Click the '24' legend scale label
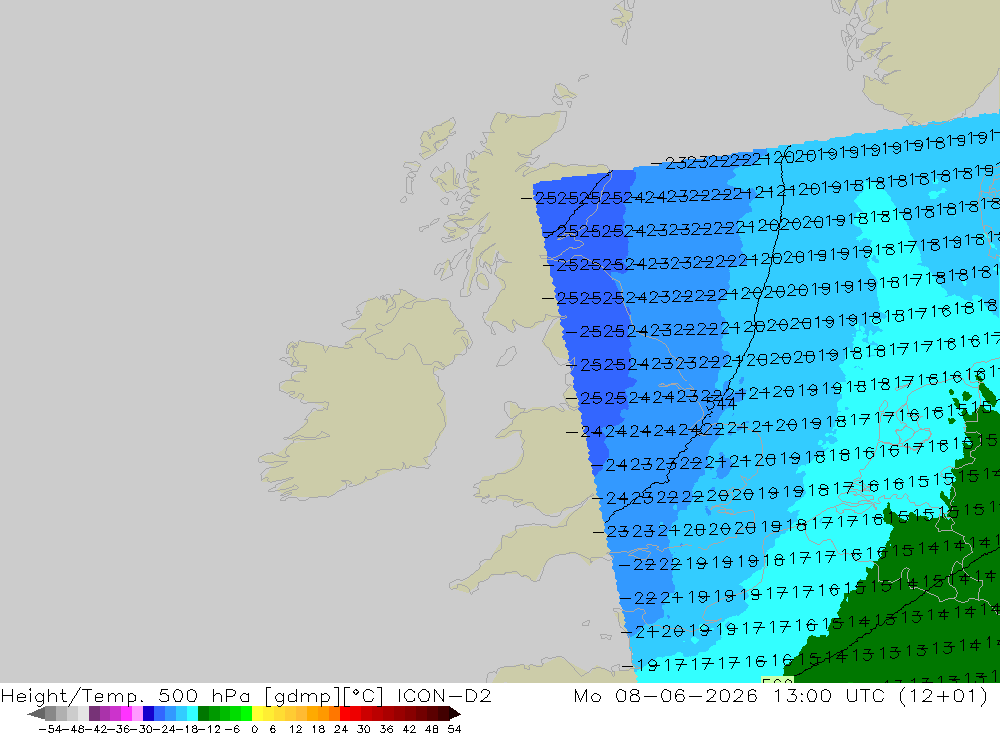The image size is (1000, 733). coord(341,729)
